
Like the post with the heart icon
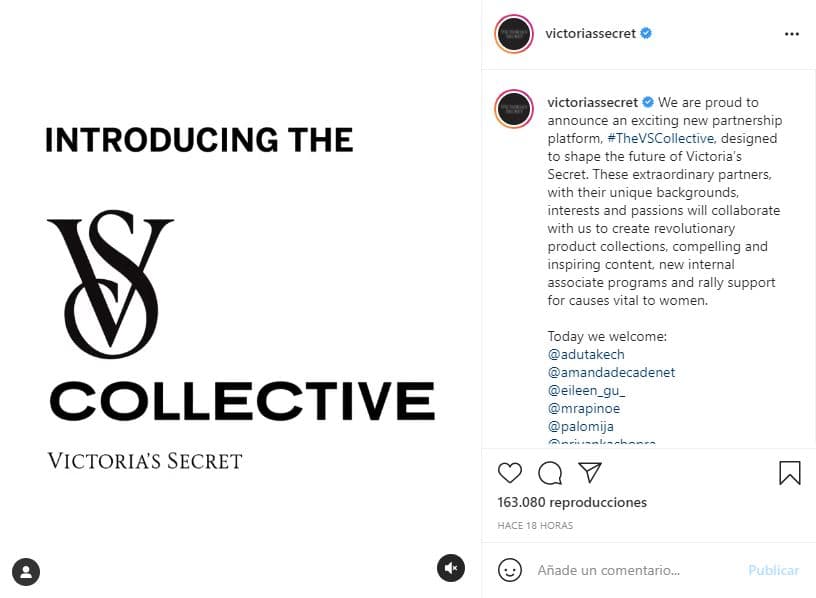[509, 473]
